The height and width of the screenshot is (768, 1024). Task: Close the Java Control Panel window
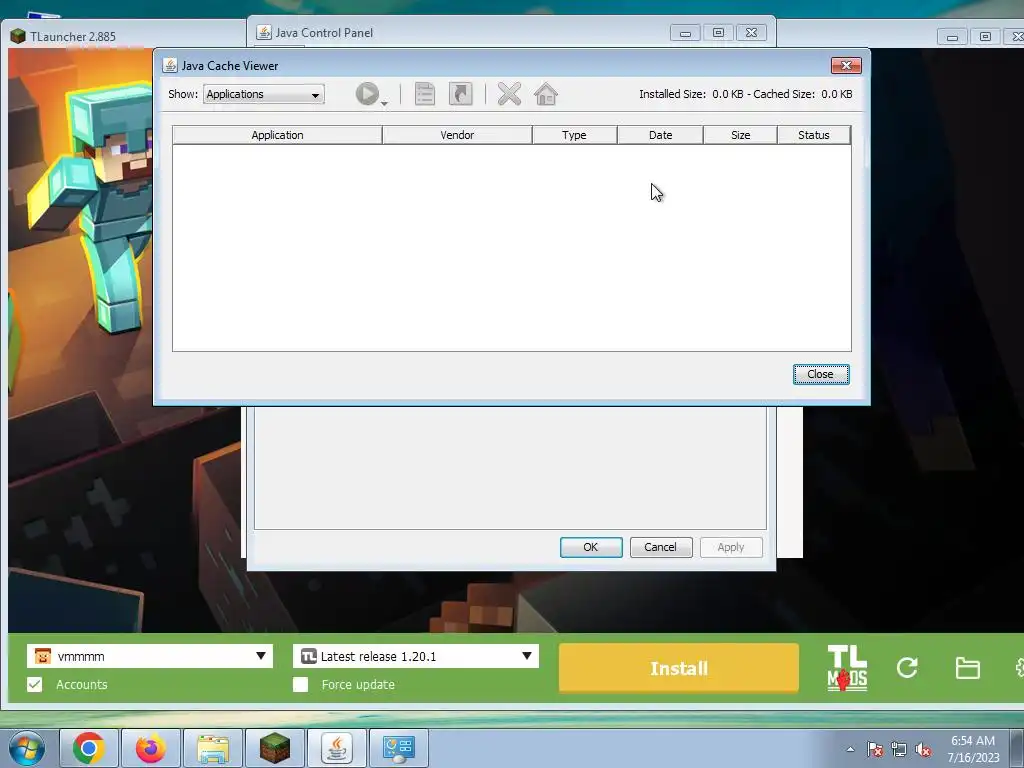[x=752, y=33]
